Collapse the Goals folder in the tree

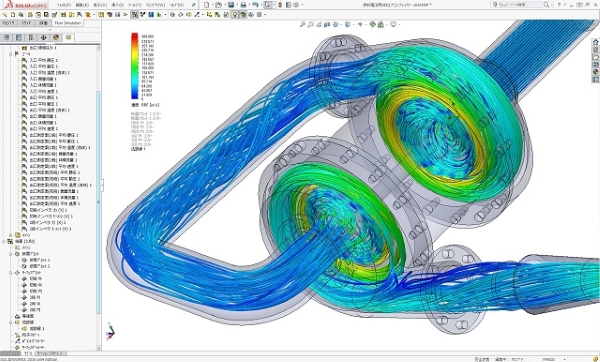point(11,54)
